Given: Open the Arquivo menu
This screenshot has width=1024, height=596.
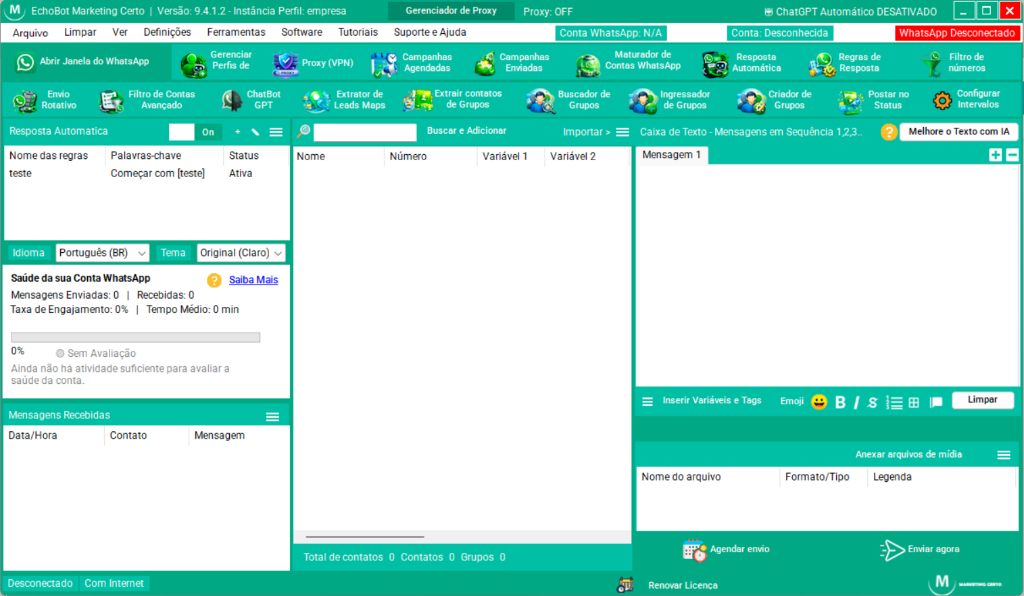Looking at the screenshot, I should click(30, 33).
